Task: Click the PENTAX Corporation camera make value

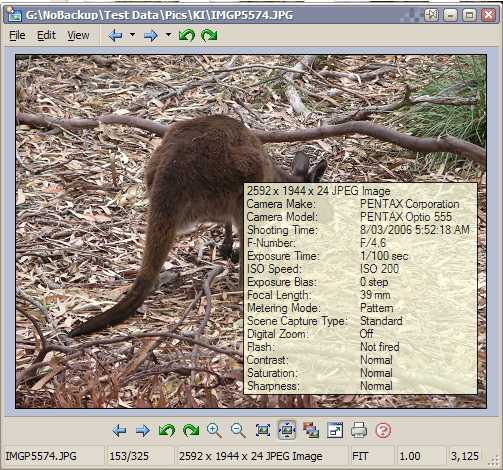Action: point(410,204)
